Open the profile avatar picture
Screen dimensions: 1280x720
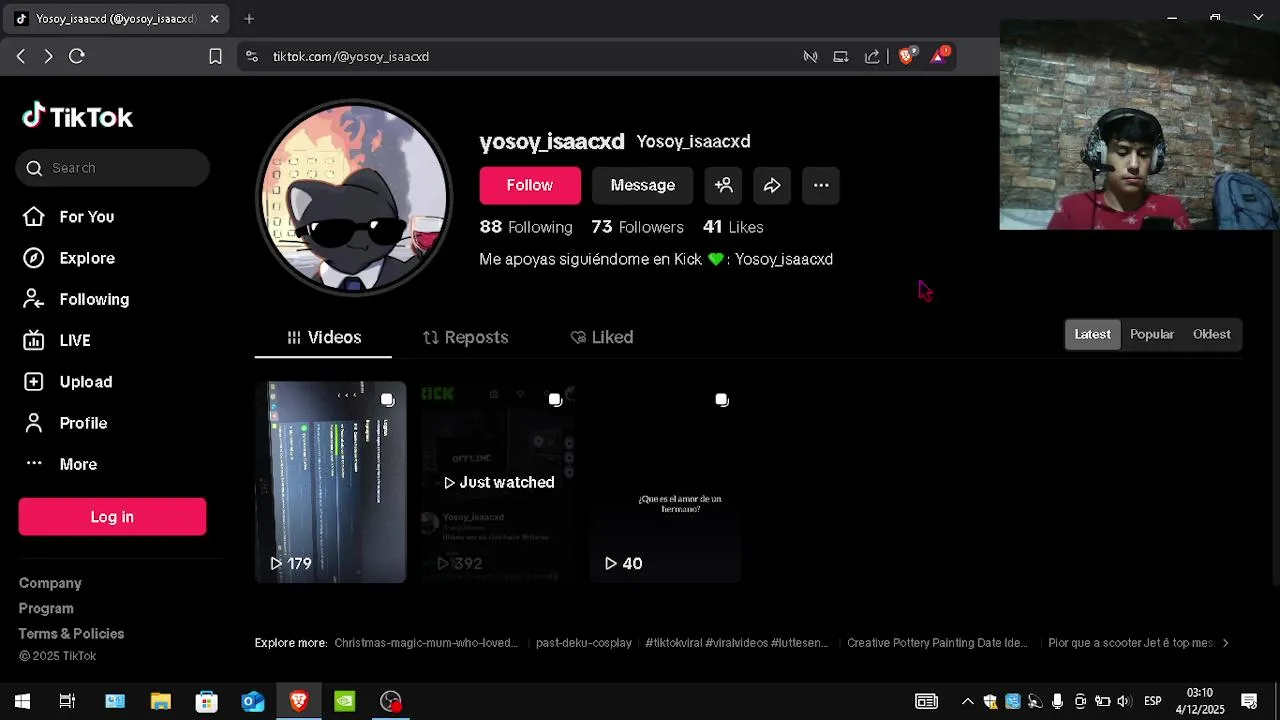click(355, 197)
